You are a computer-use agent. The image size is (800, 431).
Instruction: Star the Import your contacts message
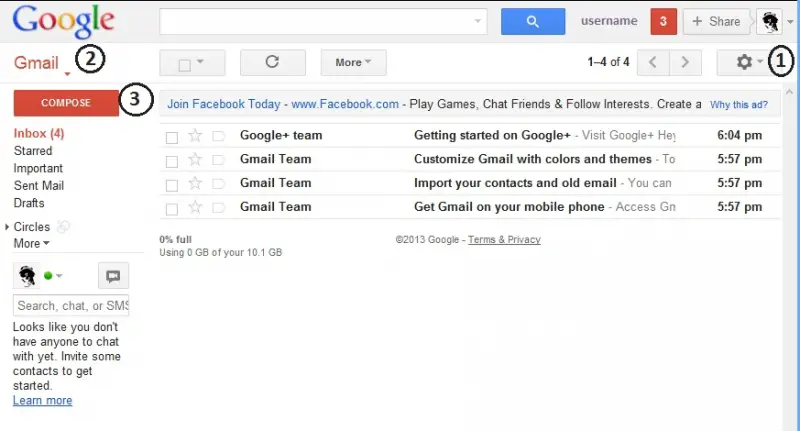(x=195, y=183)
